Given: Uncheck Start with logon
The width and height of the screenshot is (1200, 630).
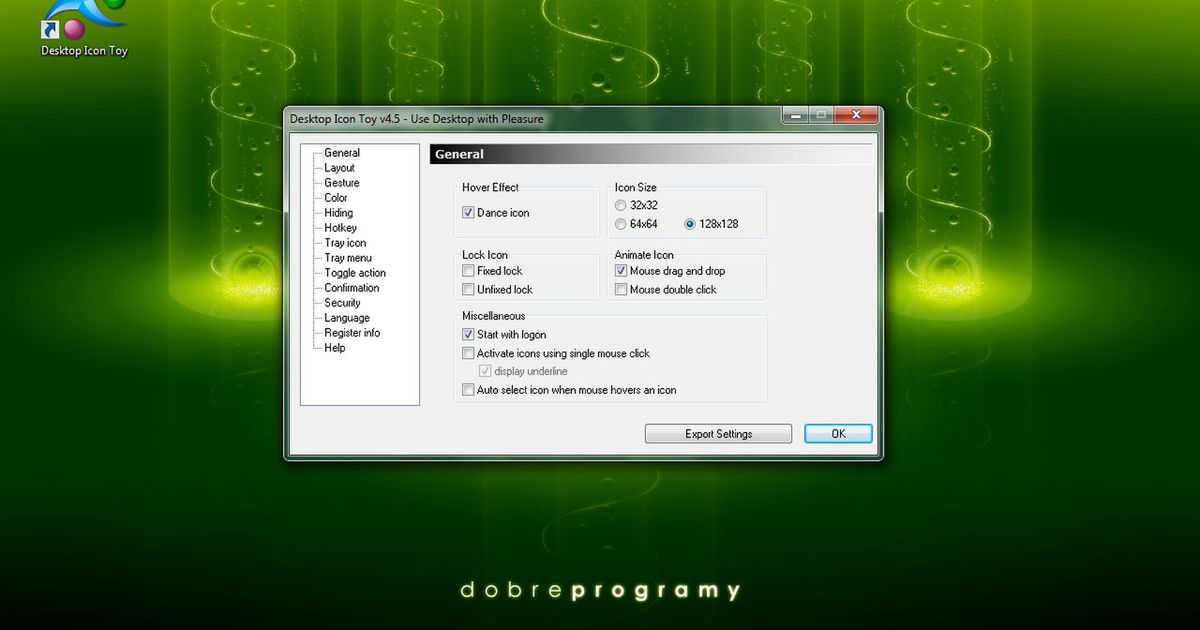Looking at the screenshot, I should (467, 334).
